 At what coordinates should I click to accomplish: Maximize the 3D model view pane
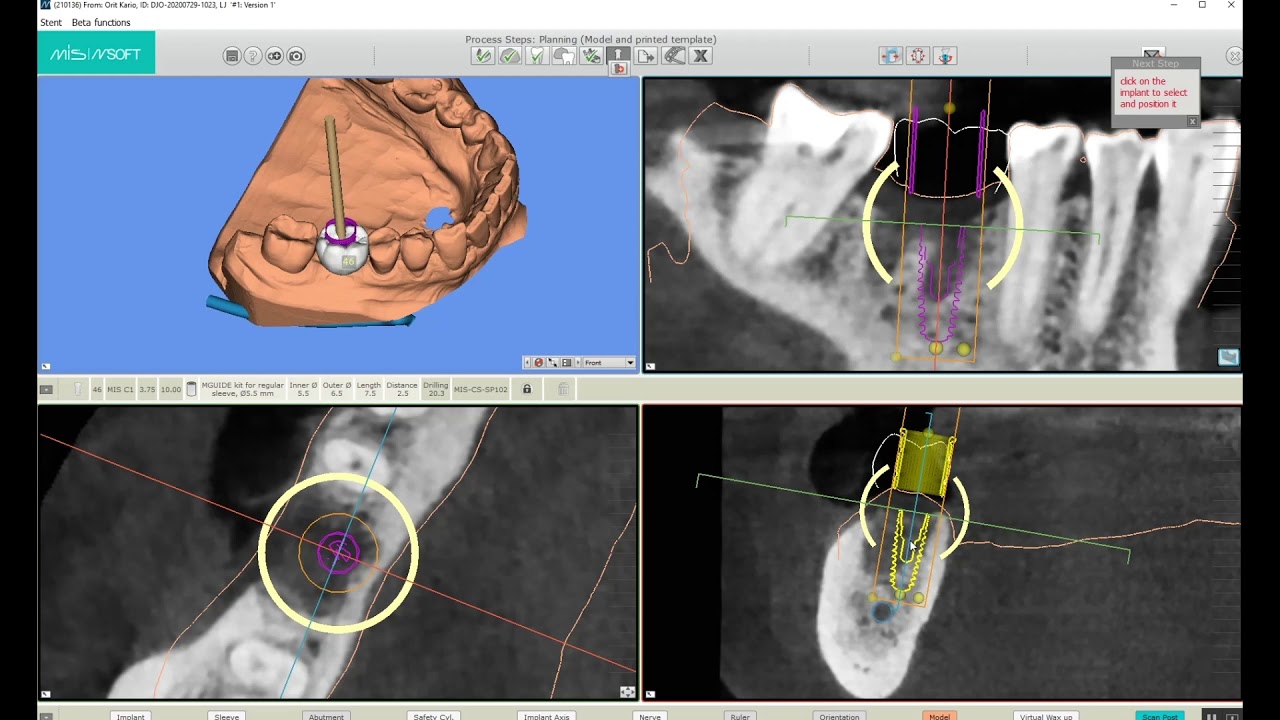point(45,366)
